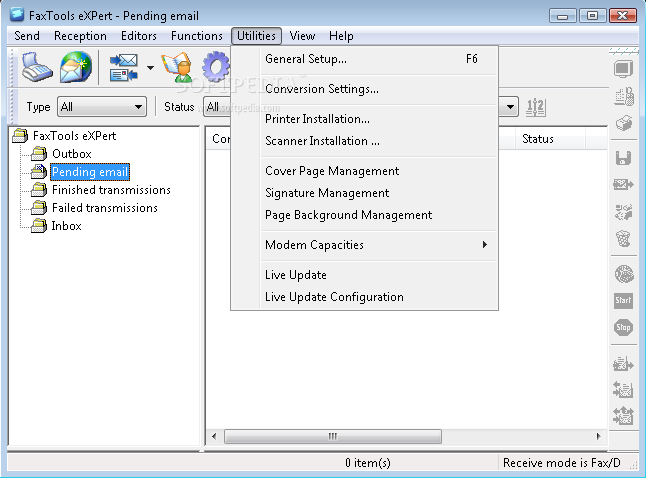Open the Send menu
Image resolution: width=646 pixels, height=478 pixels.
coord(27,36)
